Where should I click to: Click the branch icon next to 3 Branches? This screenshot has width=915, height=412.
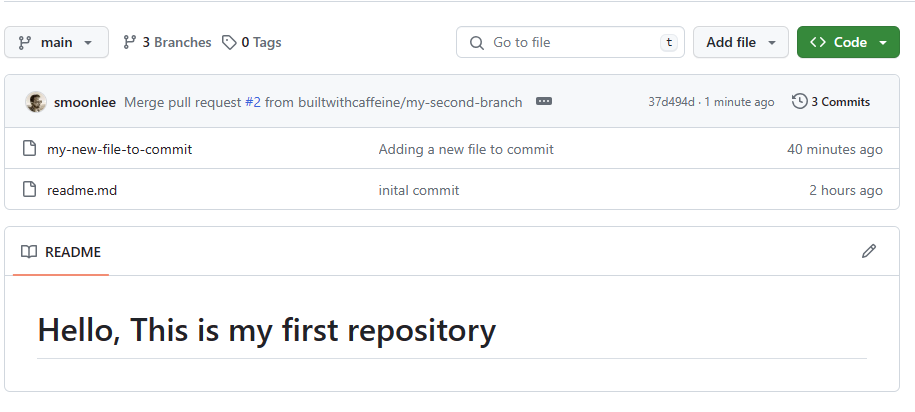tap(130, 42)
